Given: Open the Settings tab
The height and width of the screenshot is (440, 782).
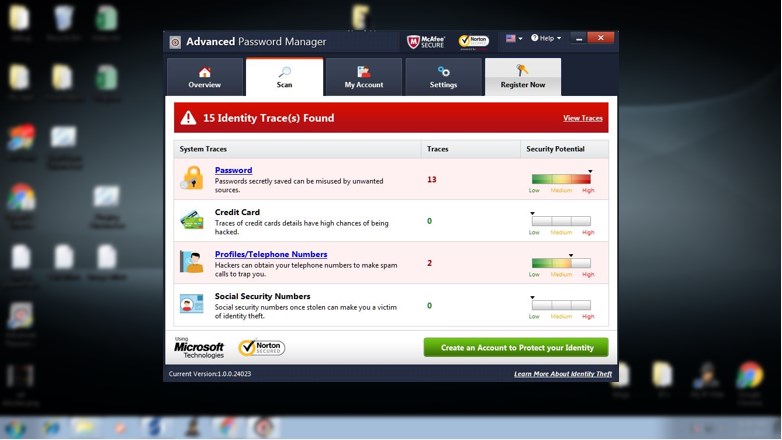Looking at the screenshot, I should point(443,77).
